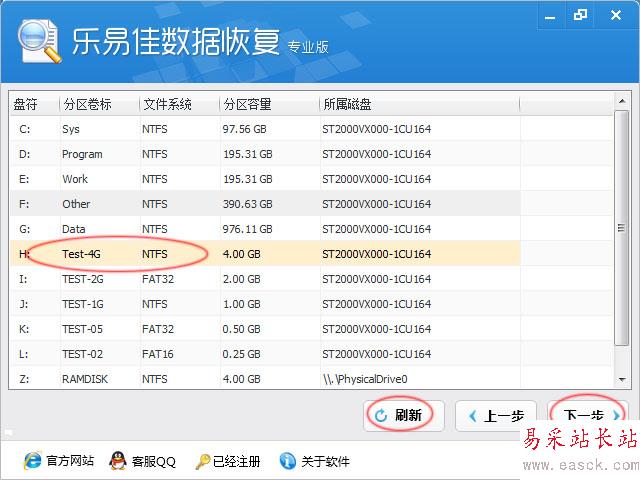Open the 官方网站 link
The image size is (640, 480).
[70, 461]
